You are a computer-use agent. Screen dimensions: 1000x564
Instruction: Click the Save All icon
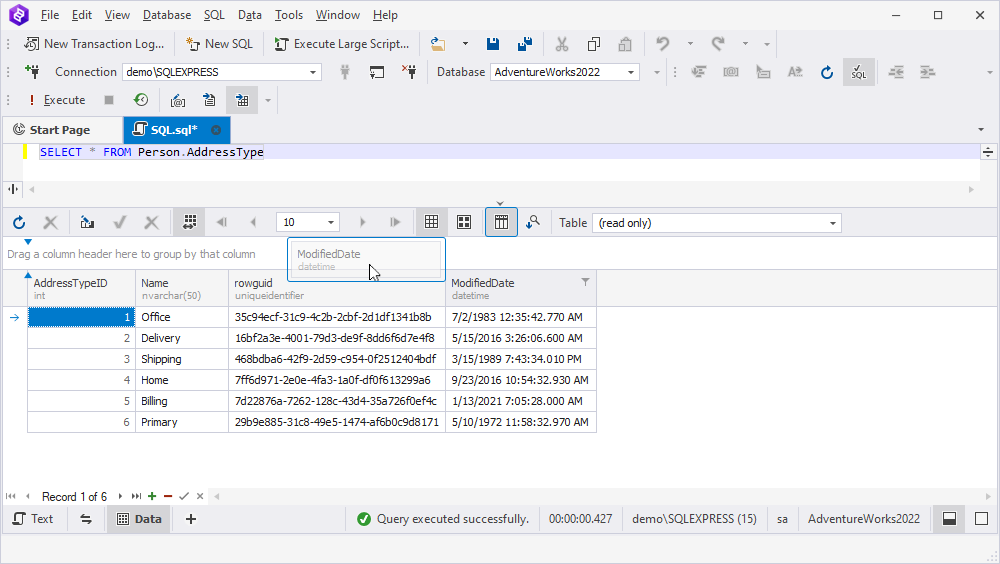[x=525, y=44]
